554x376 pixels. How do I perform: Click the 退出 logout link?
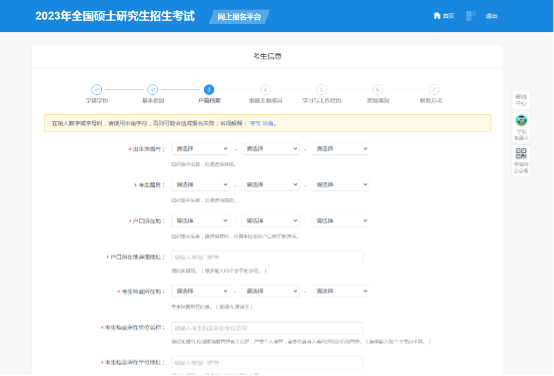tap(491, 16)
